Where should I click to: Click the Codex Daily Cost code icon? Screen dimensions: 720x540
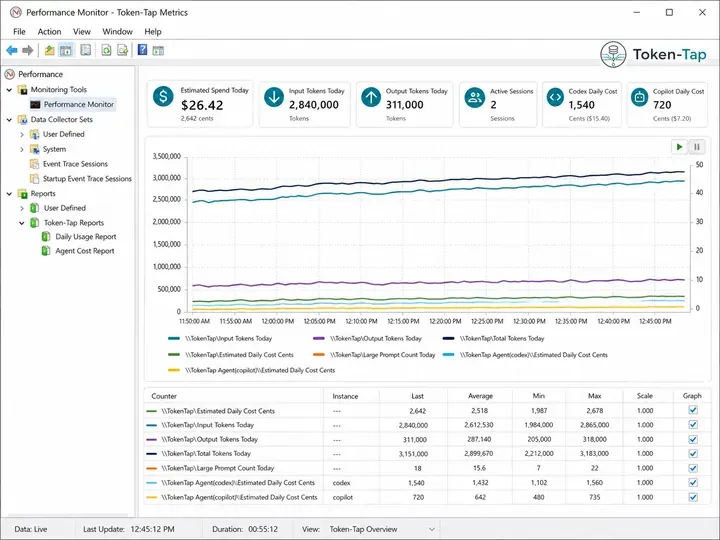pos(555,97)
